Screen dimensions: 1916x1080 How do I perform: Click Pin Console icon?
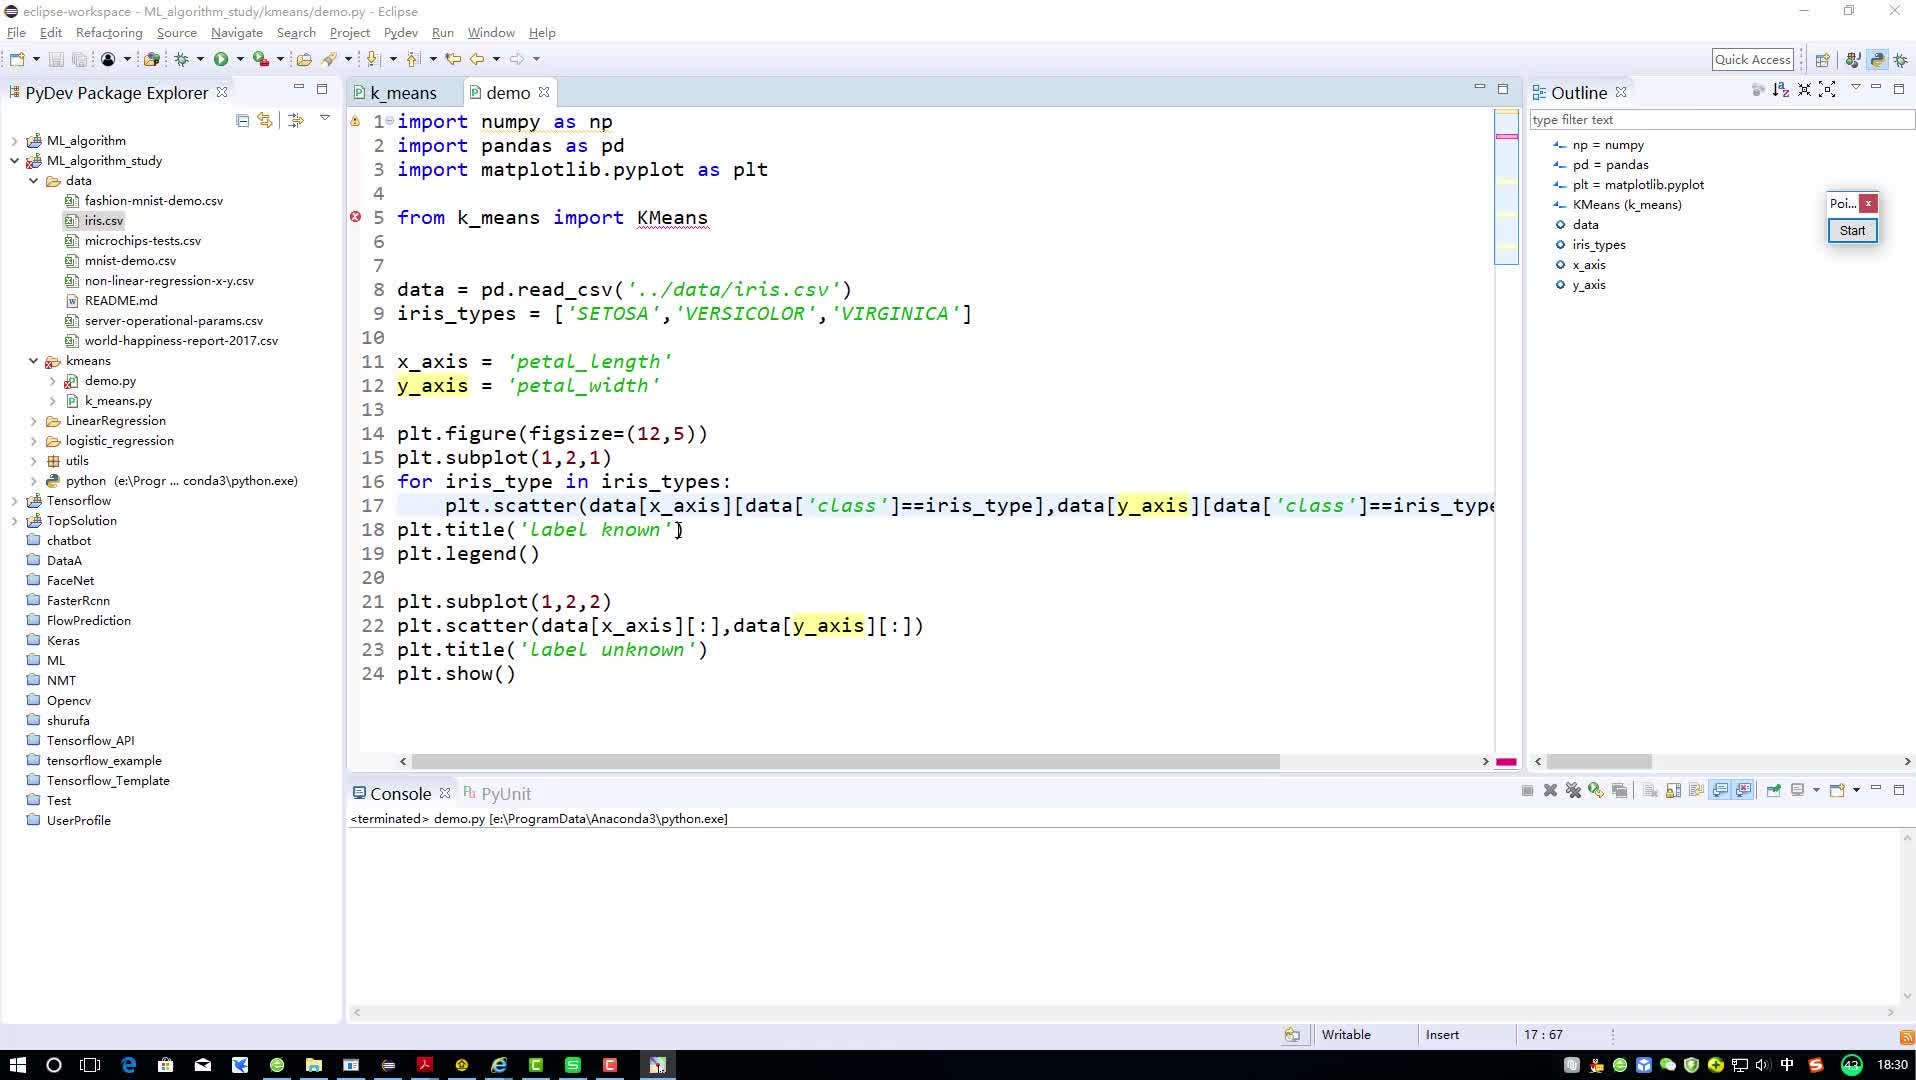click(x=1773, y=790)
